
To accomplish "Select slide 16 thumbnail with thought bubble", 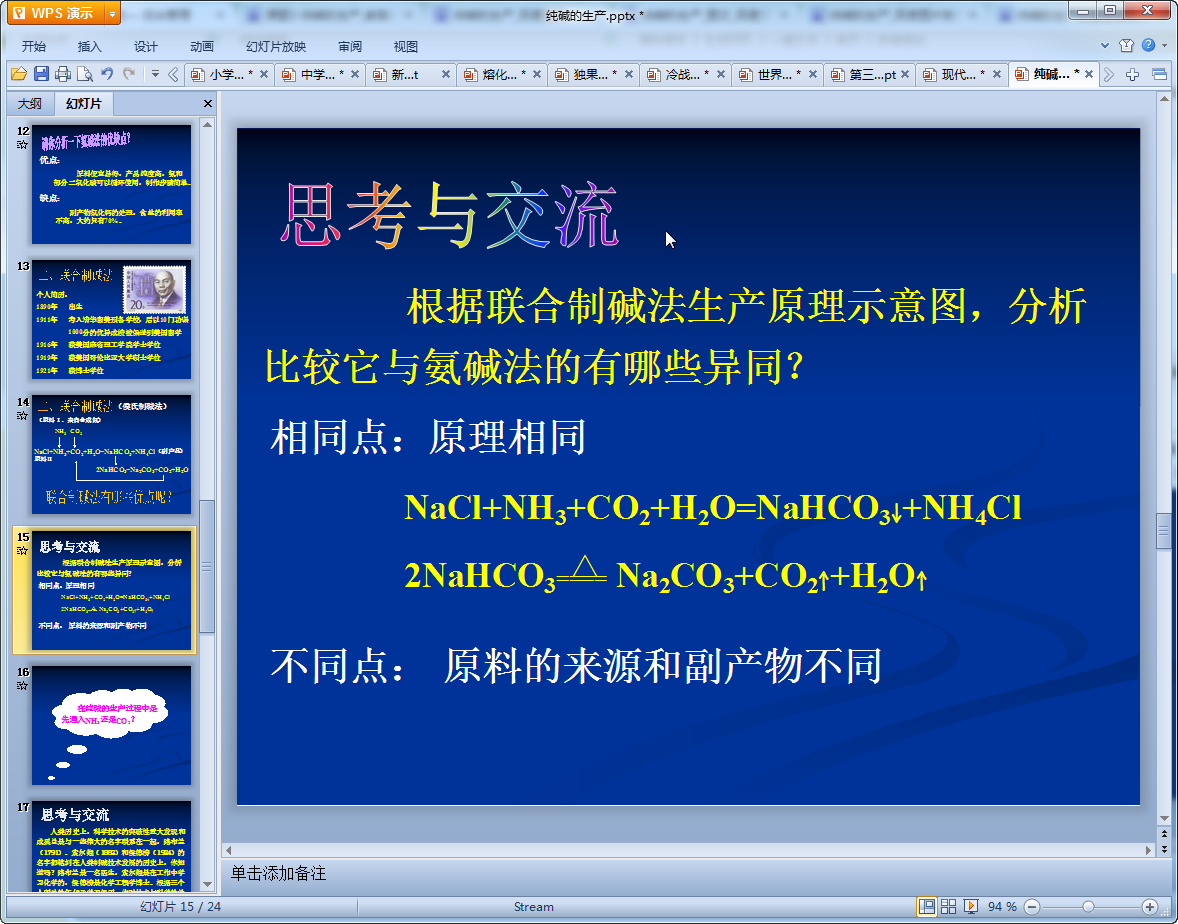I will tap(111, 724).
